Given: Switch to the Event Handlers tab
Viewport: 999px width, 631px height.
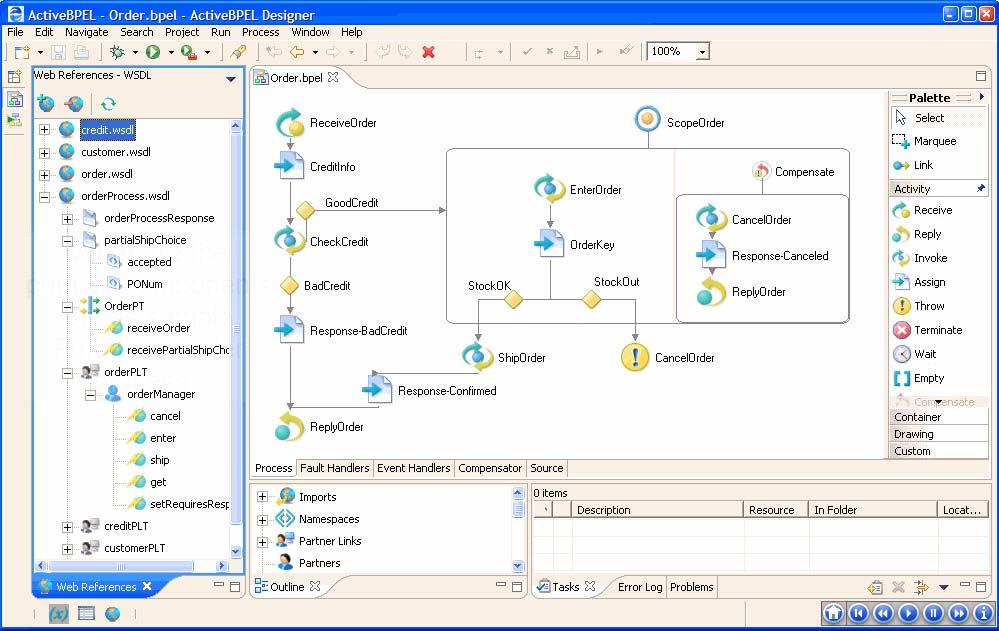Looking at the screenshot, I should pos(413,468).
